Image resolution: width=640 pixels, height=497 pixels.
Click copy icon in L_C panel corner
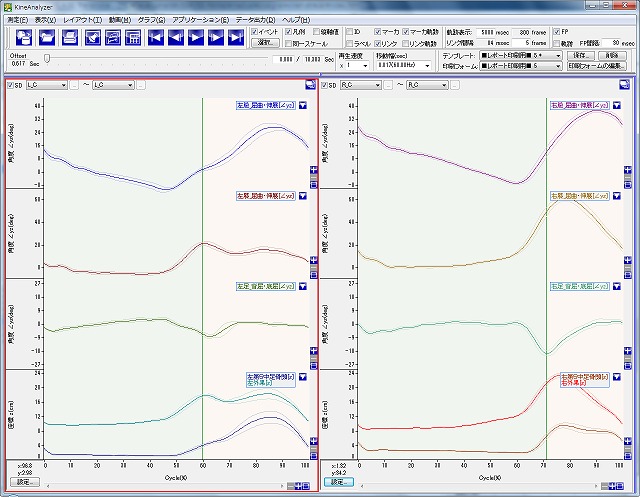(310, 84)
